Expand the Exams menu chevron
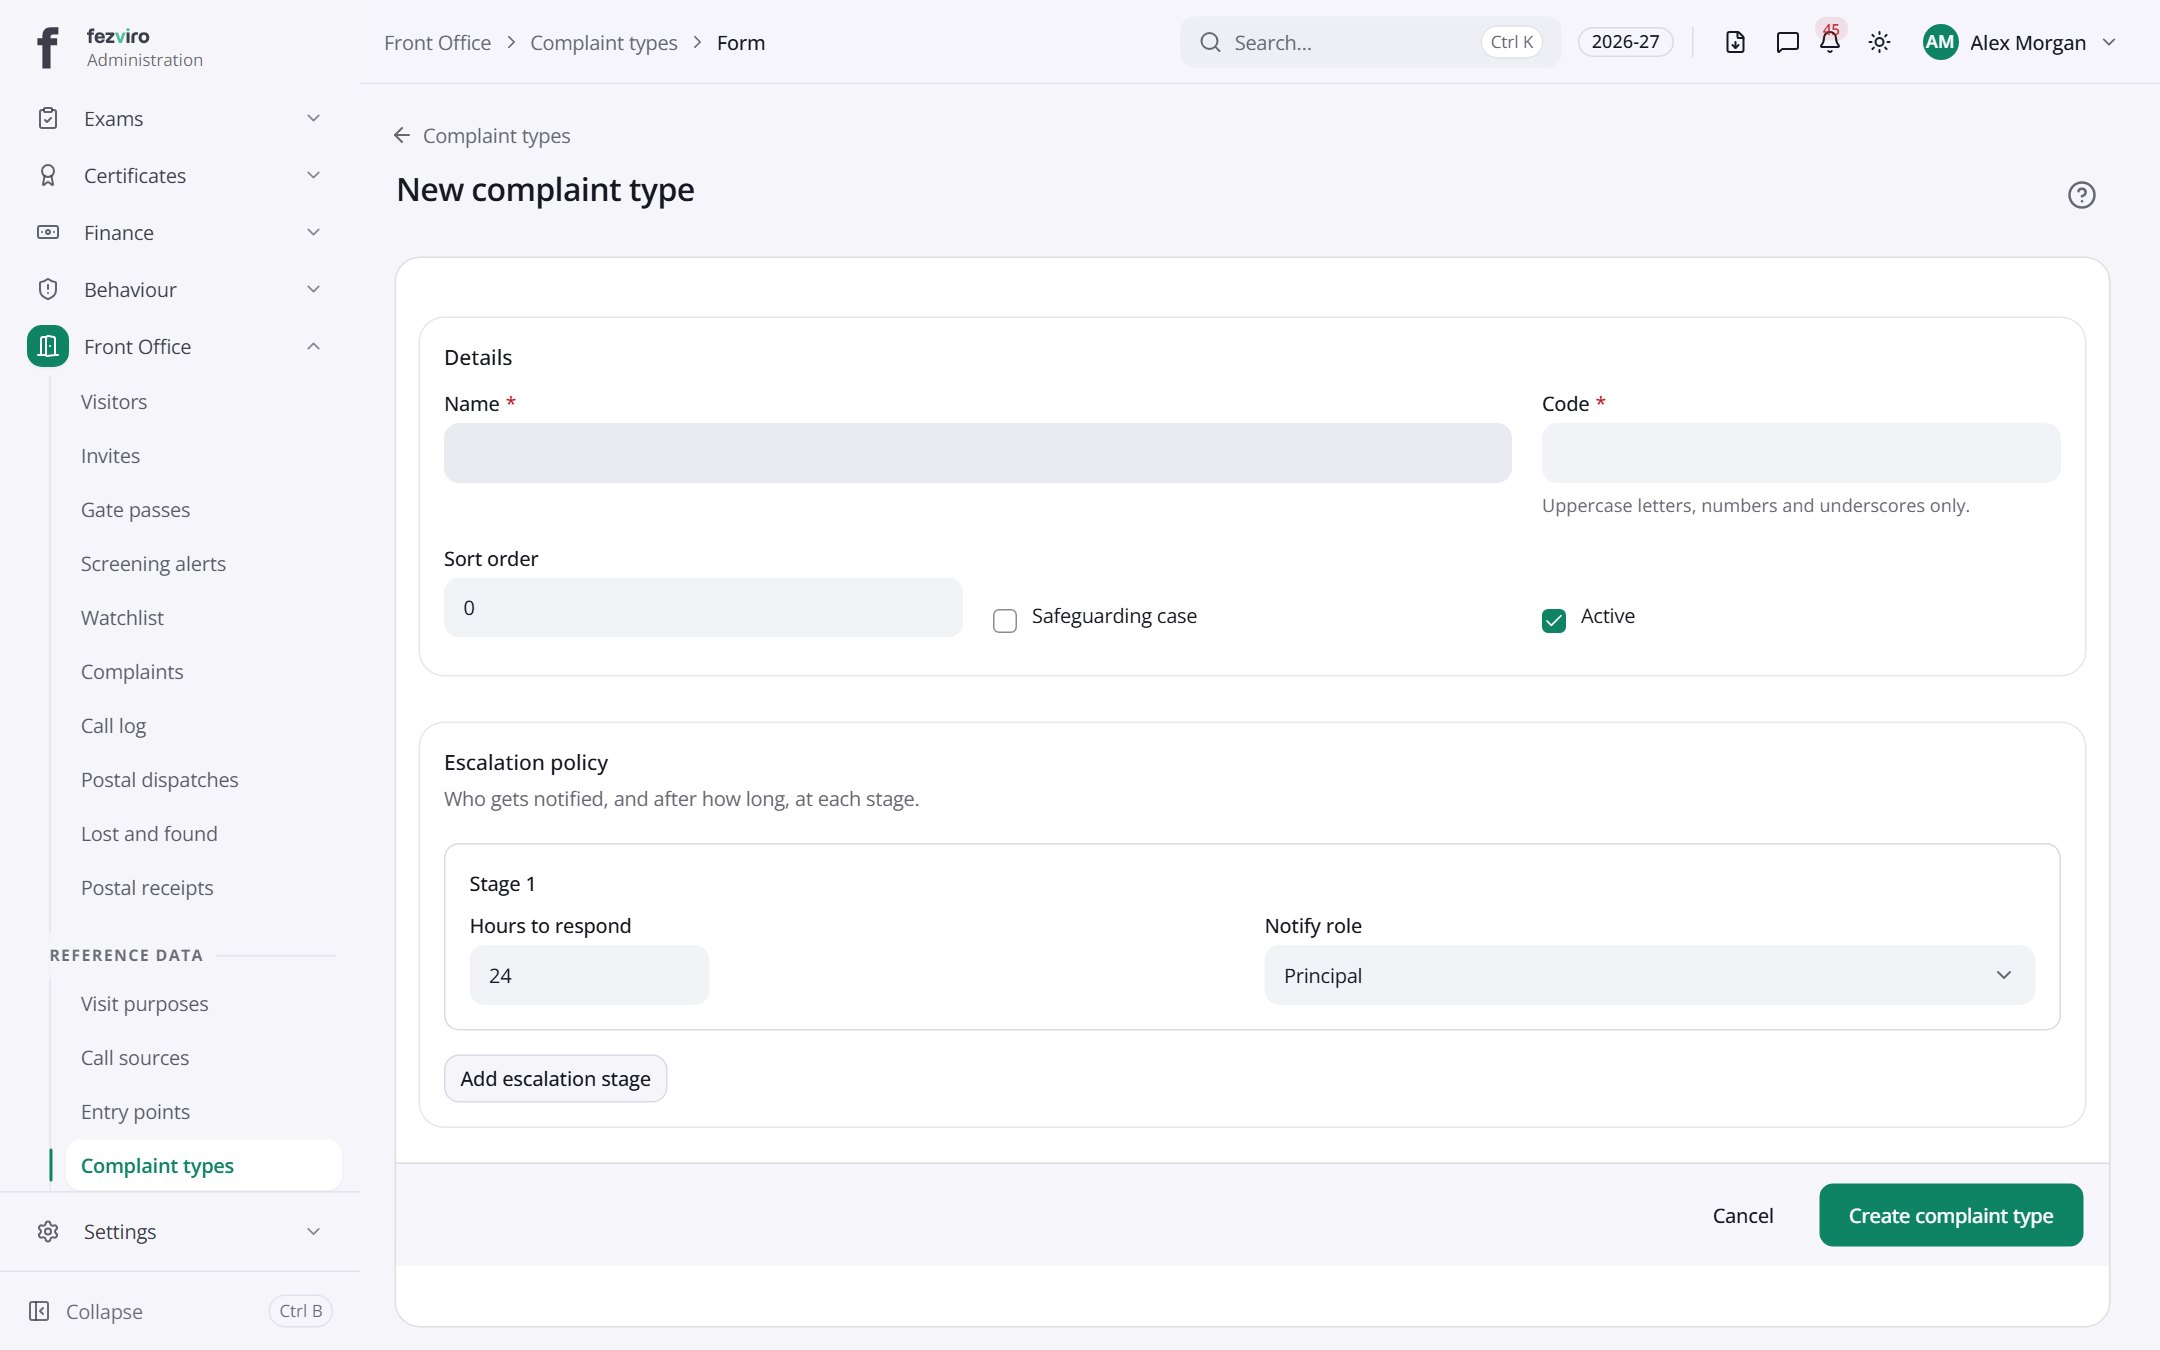Viewport: 2160px width, 1350px height. [313, 119]
